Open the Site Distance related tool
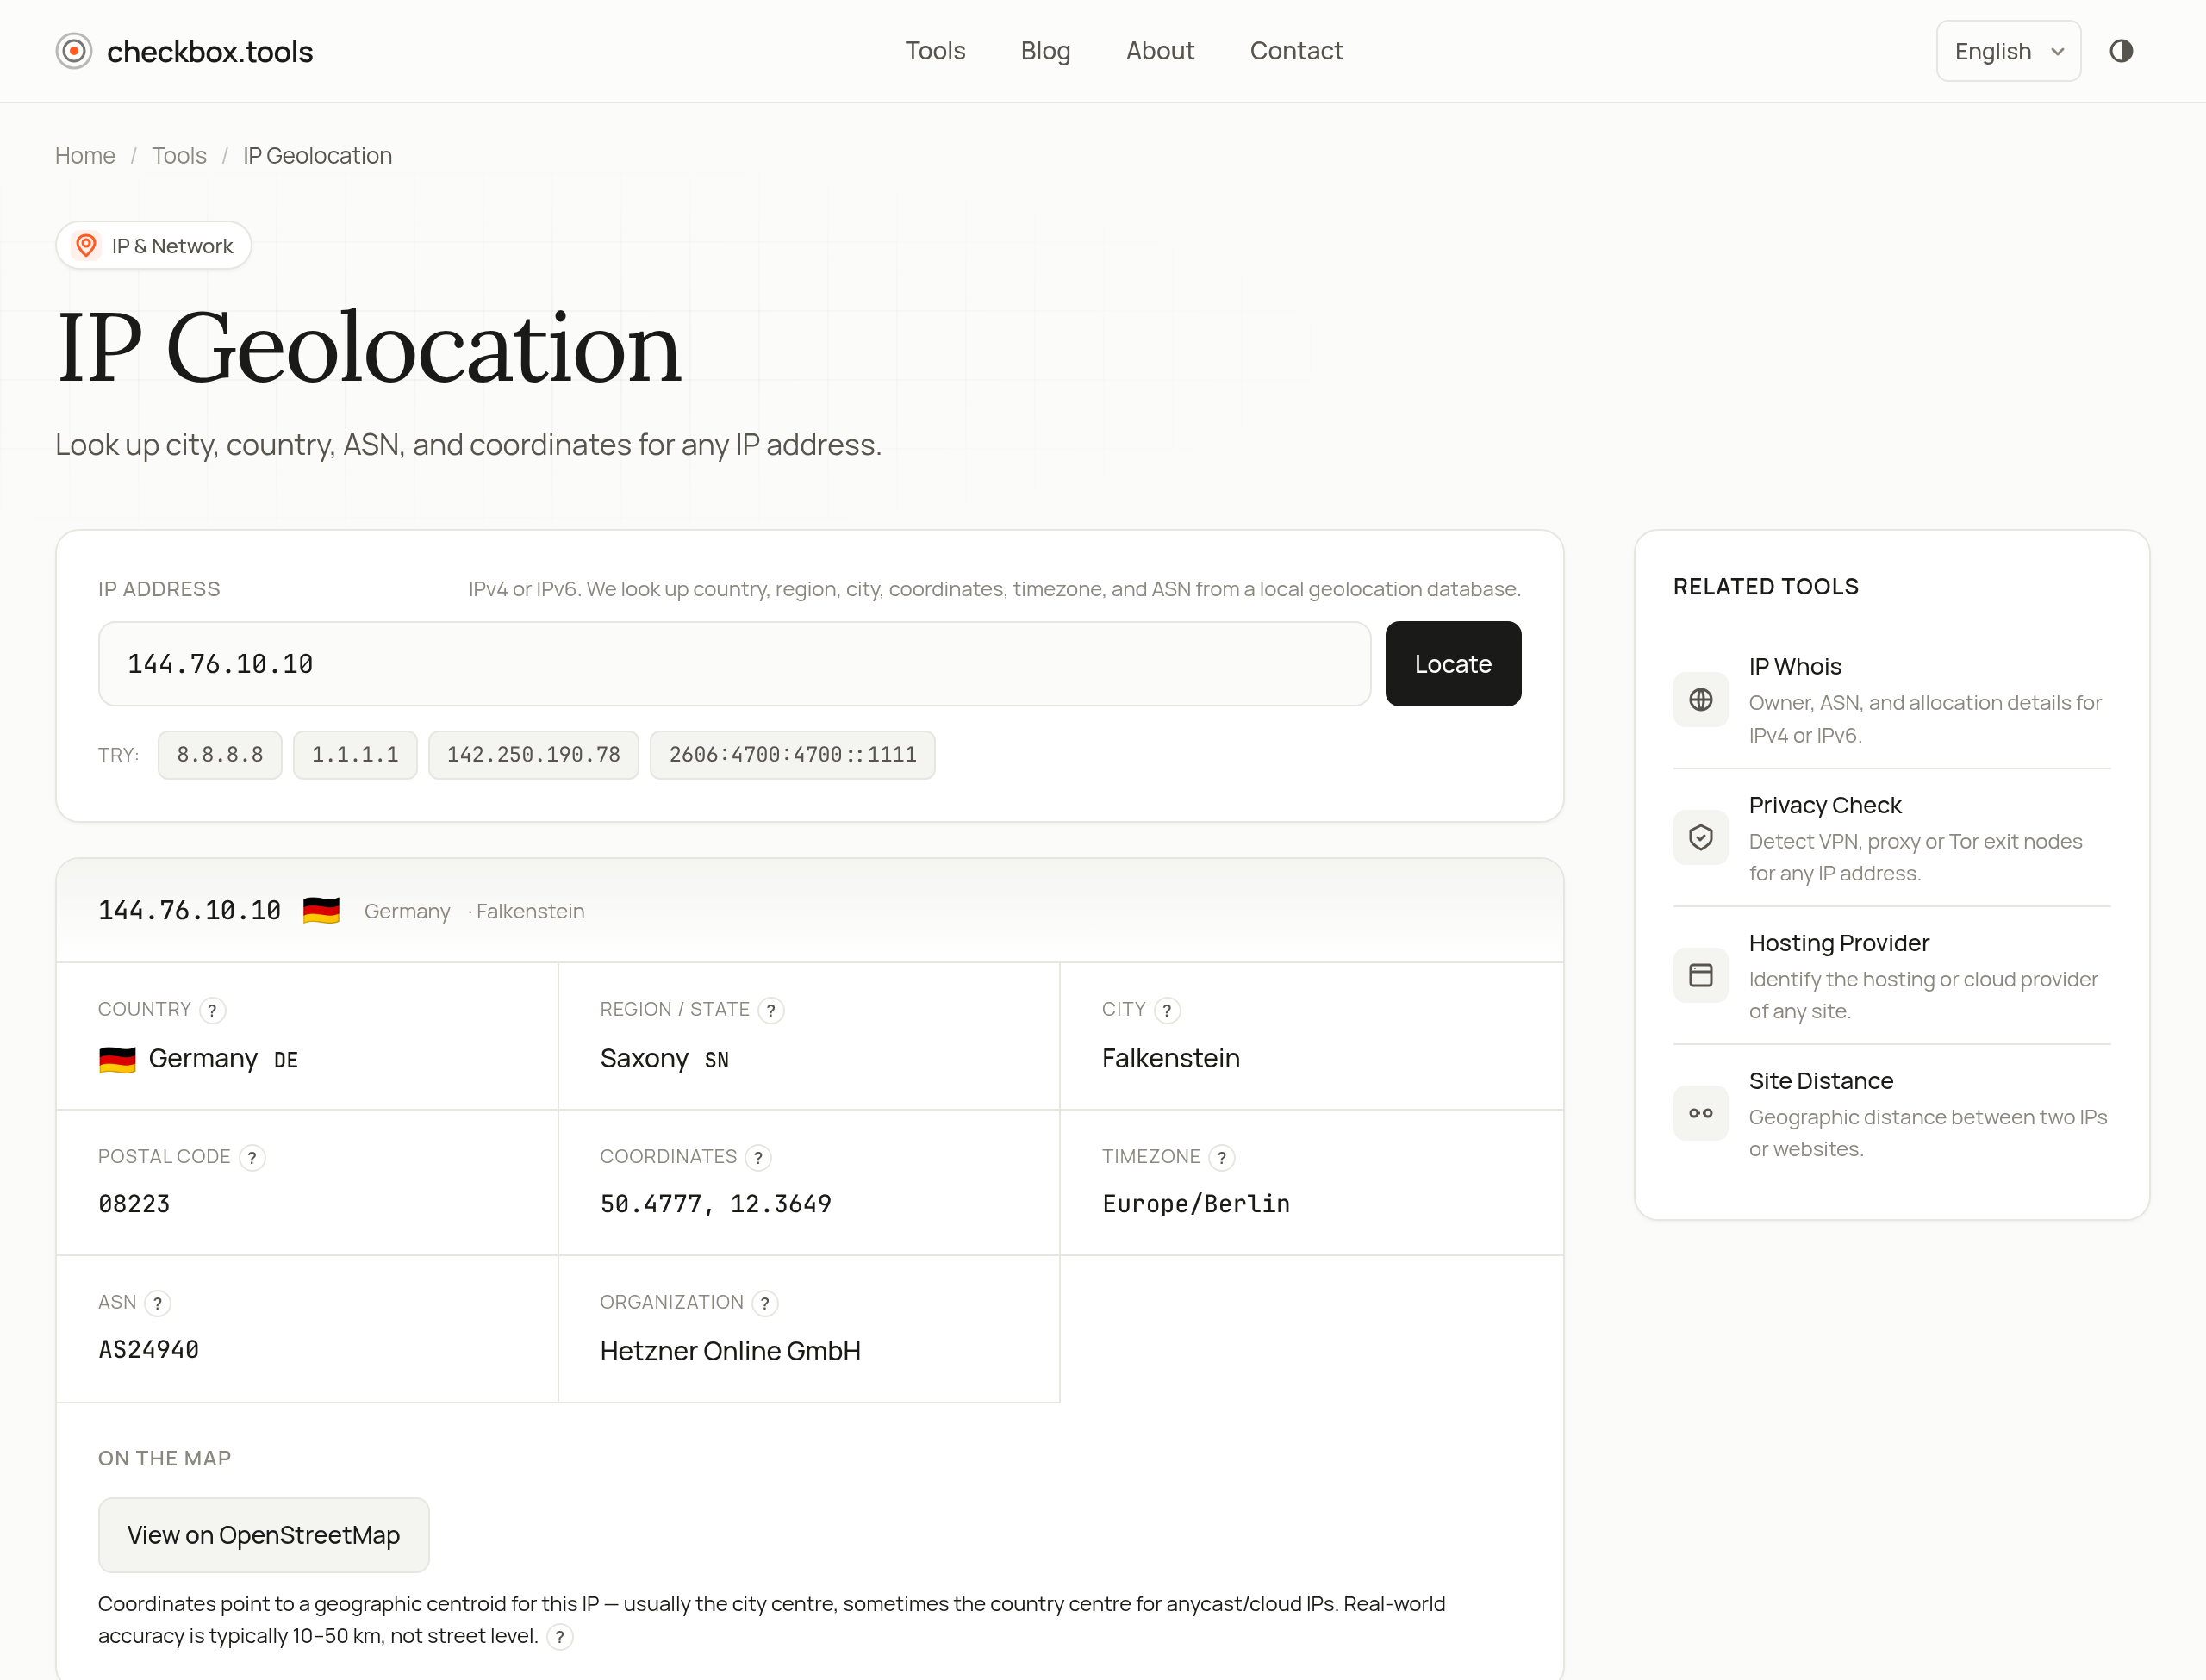The height and width of the screenshot is (1680, 2206). [x=1891, y=1114]
